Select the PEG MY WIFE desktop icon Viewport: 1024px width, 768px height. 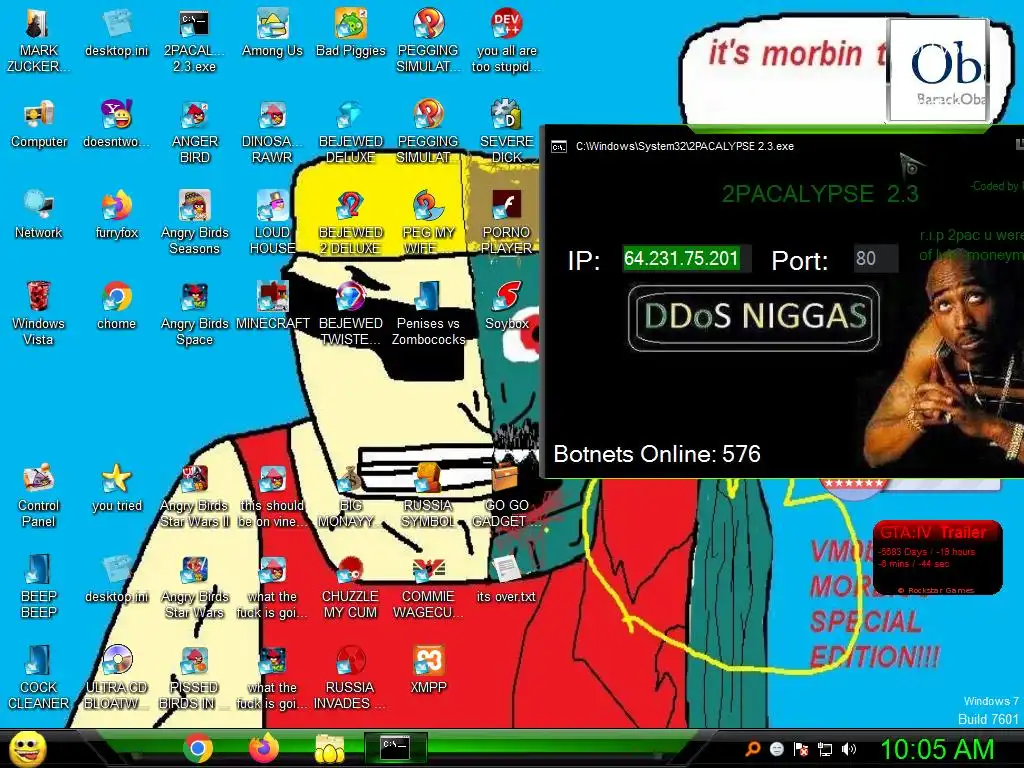pyautogui.click(x=428, y=222)
